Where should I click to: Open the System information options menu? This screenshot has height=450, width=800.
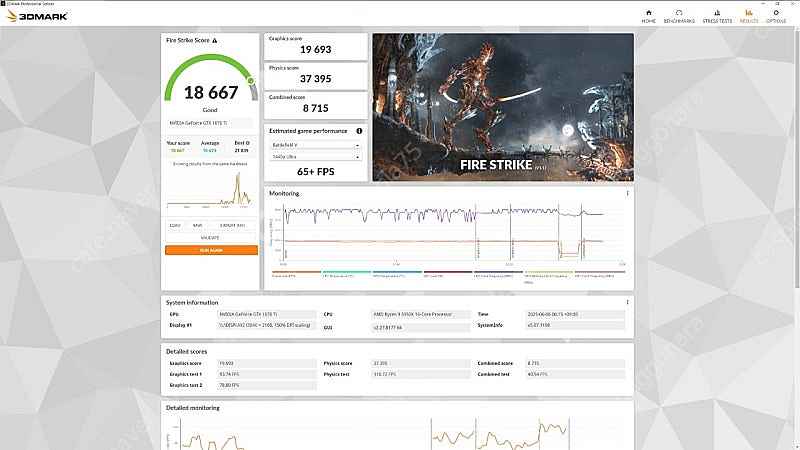pyautogui.click(x=628, y=302)
